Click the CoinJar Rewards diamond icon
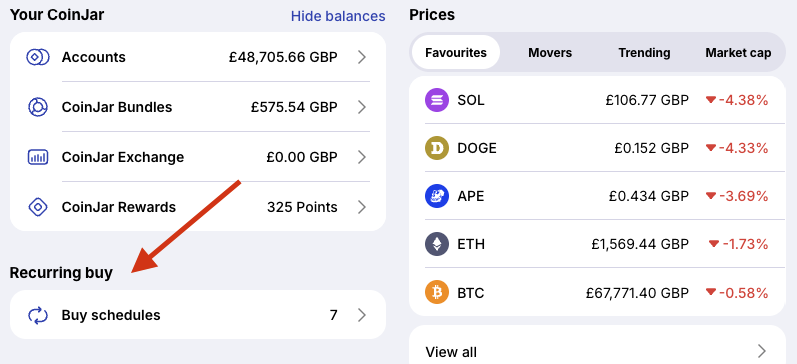Viewport: 797px width, 364px height. (38, 207)
